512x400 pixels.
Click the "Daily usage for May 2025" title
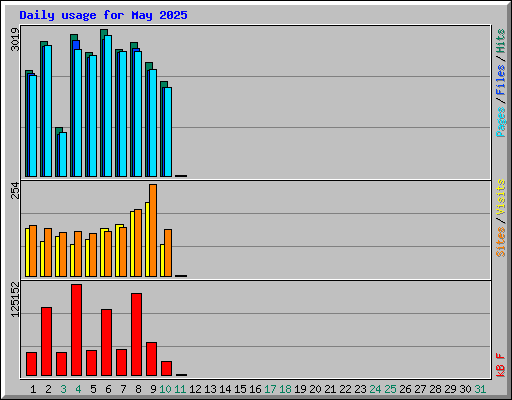coord(103,15)
